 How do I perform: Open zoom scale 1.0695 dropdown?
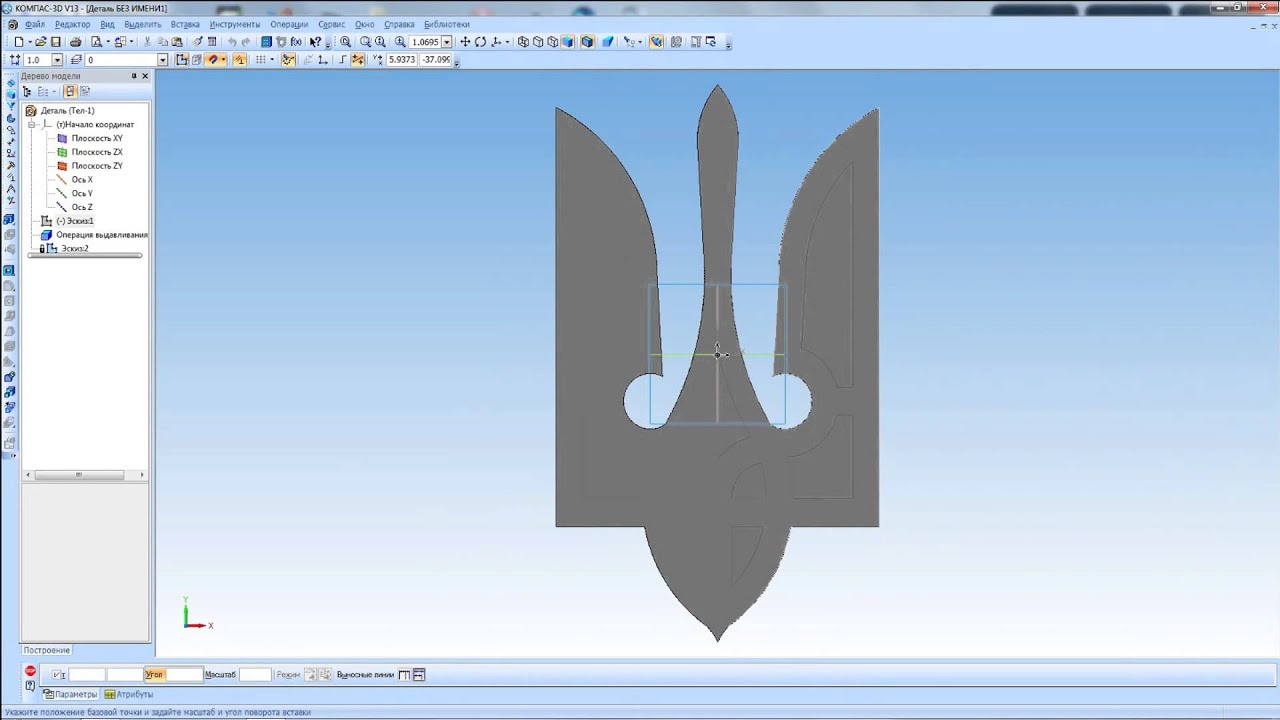(x=447, y=42)
